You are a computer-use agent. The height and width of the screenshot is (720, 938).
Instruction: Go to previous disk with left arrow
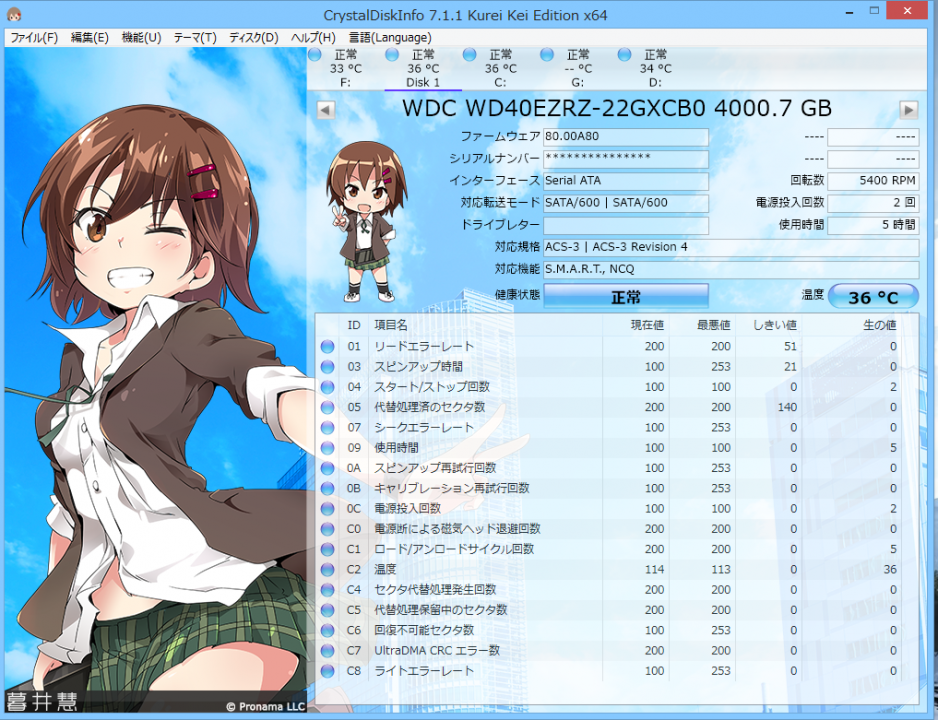pyautogui.click(x=325, y=110)
